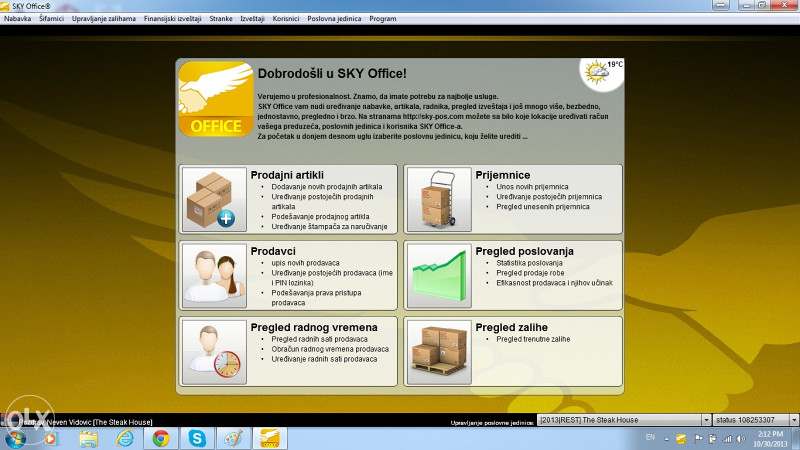The height and width of the screenshot is (450, 800).
Task: Click the Prodavci heading
Action: click(273, 251)
